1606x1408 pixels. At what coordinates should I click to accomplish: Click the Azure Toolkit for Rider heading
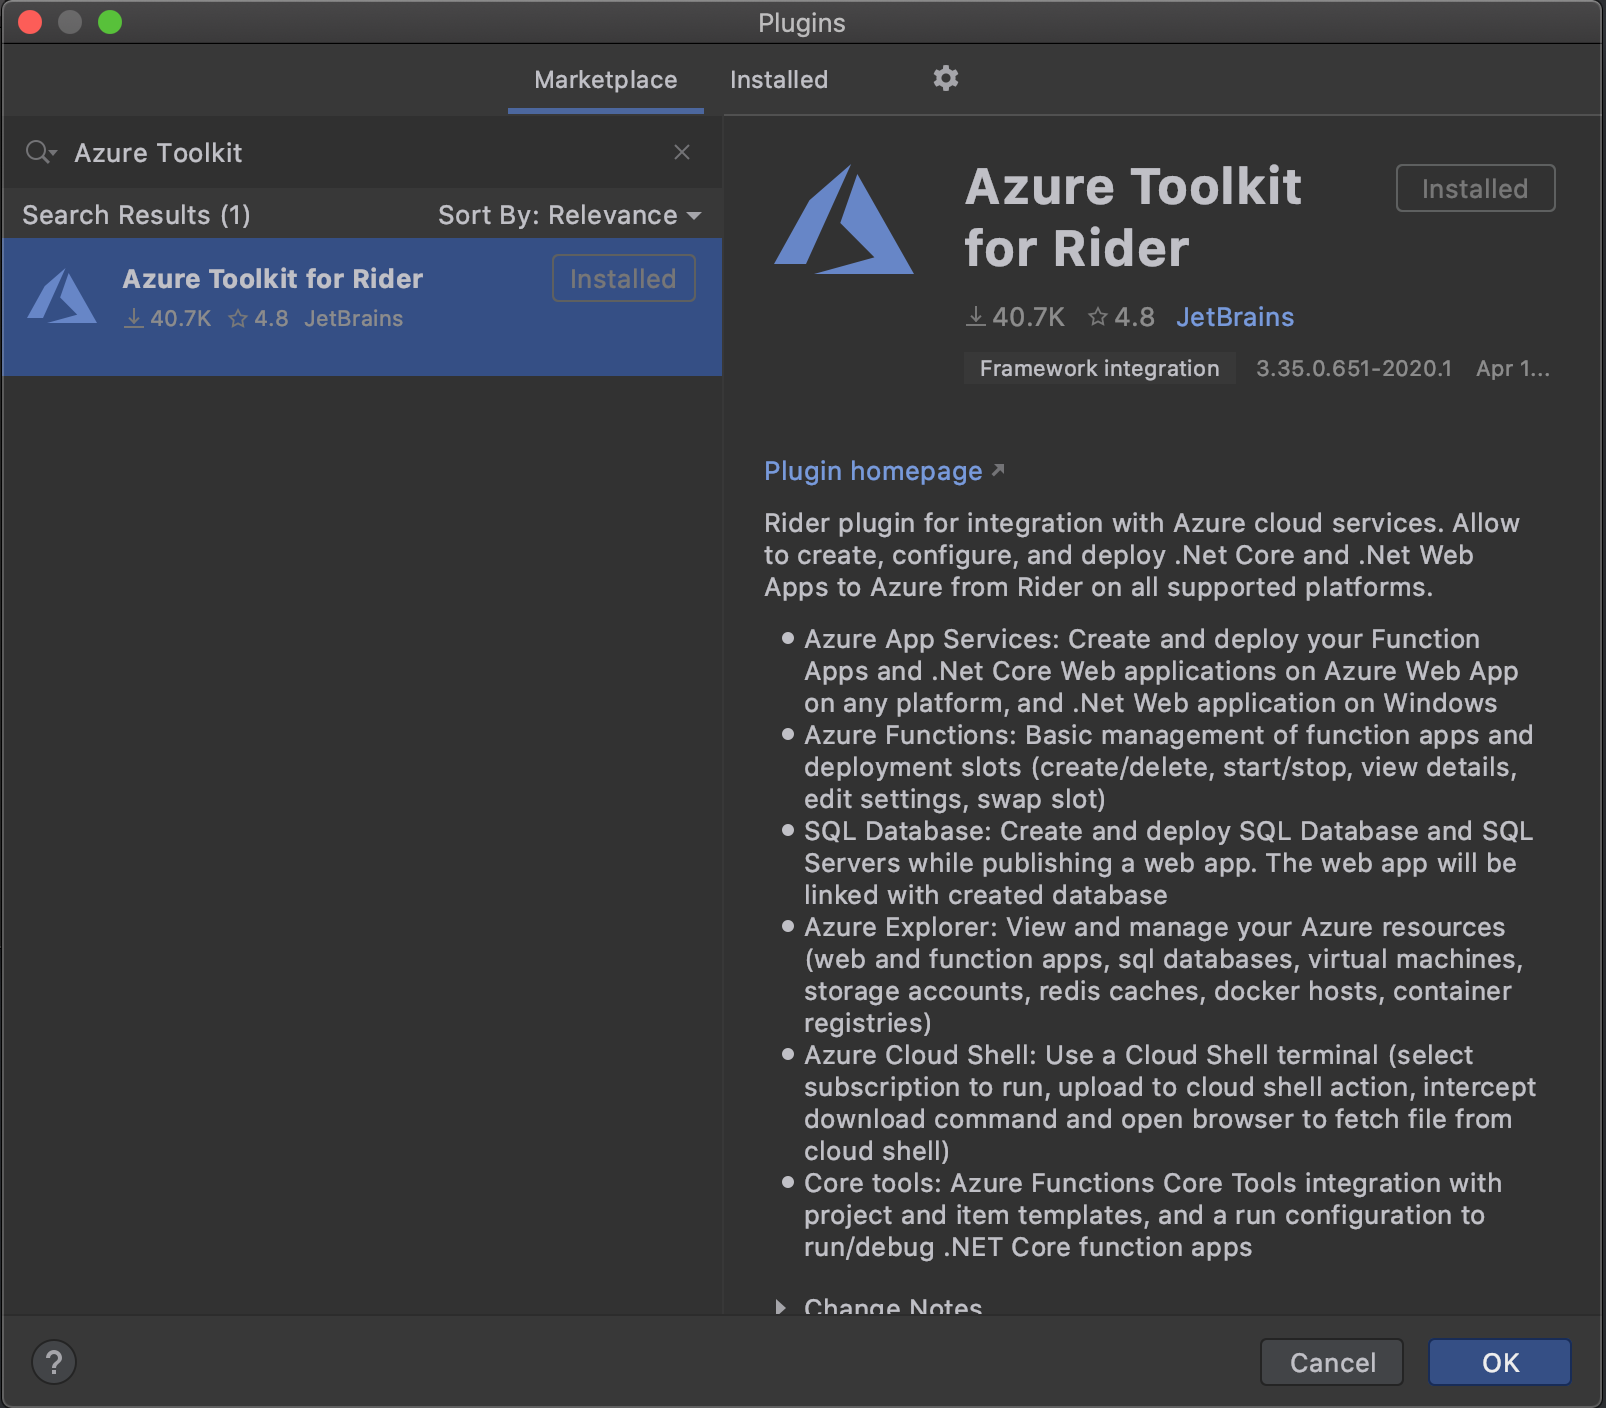(1133, 217)
